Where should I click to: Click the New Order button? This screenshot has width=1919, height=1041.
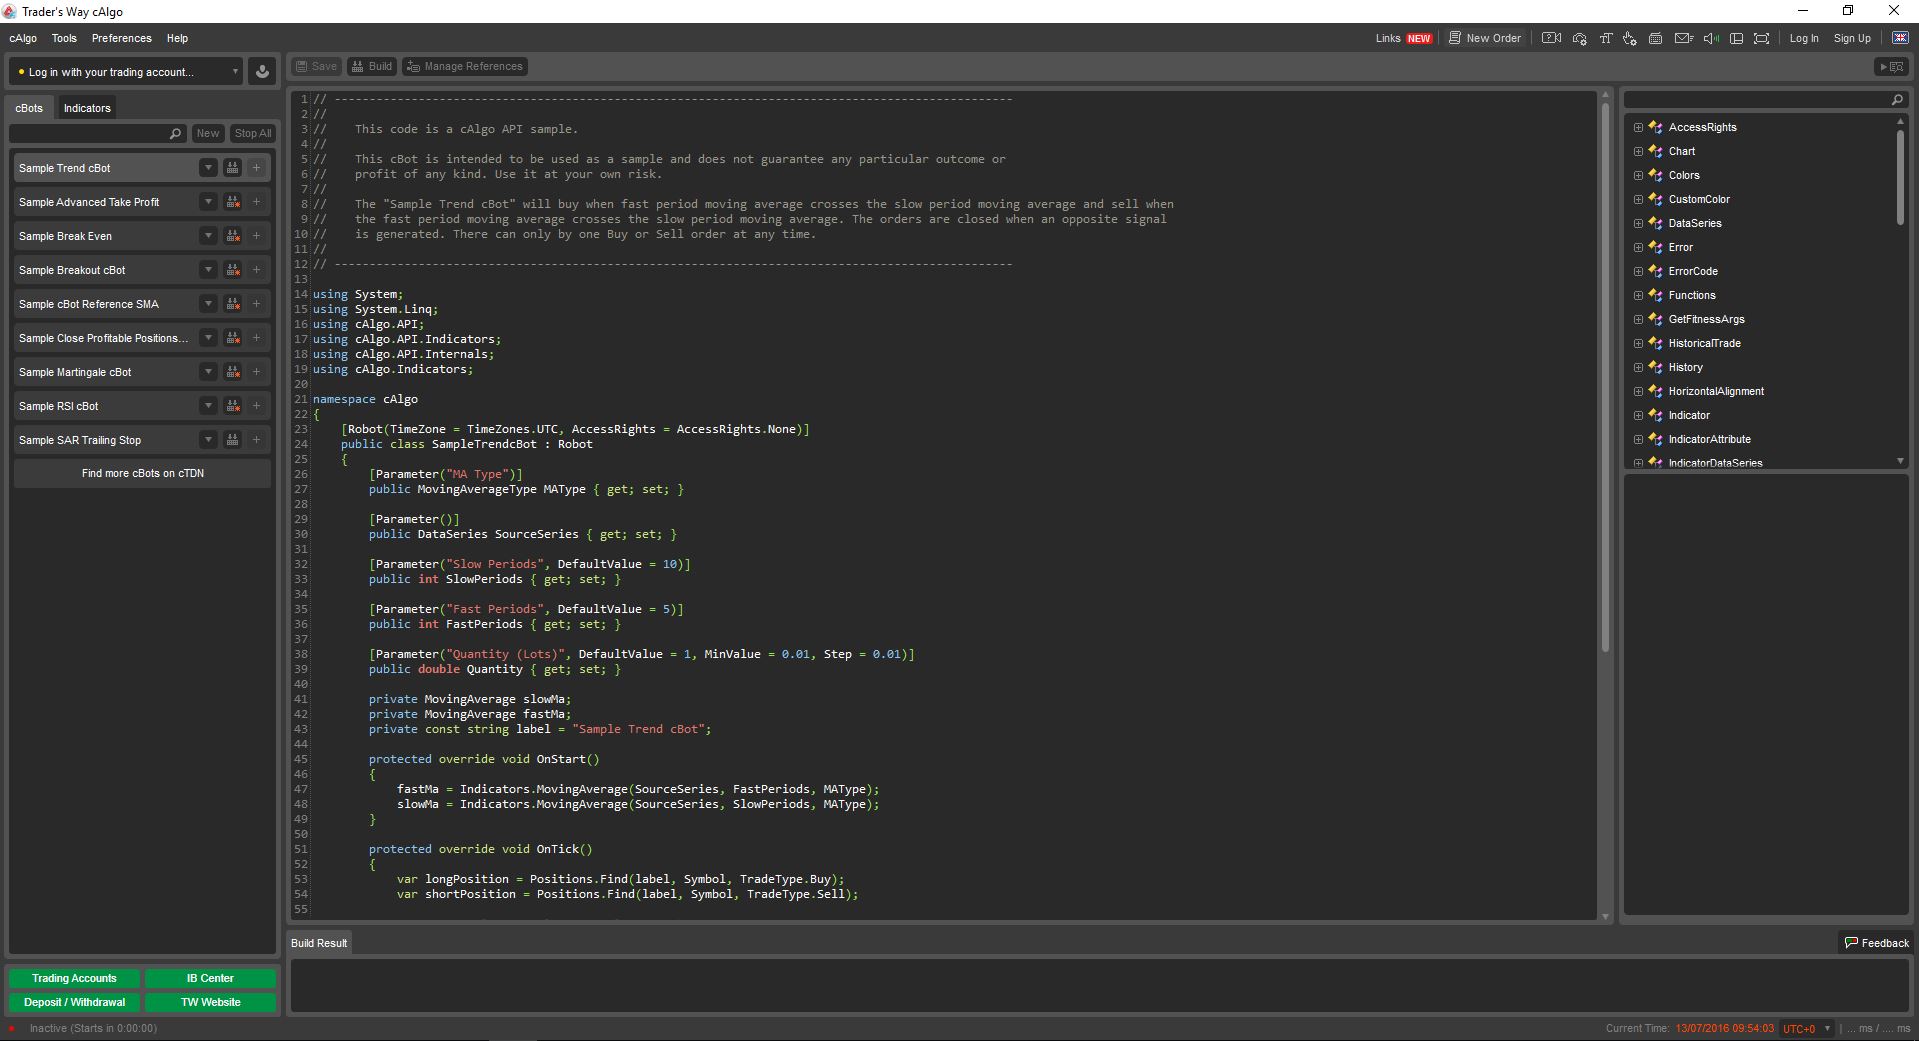tap(1485, 38)
